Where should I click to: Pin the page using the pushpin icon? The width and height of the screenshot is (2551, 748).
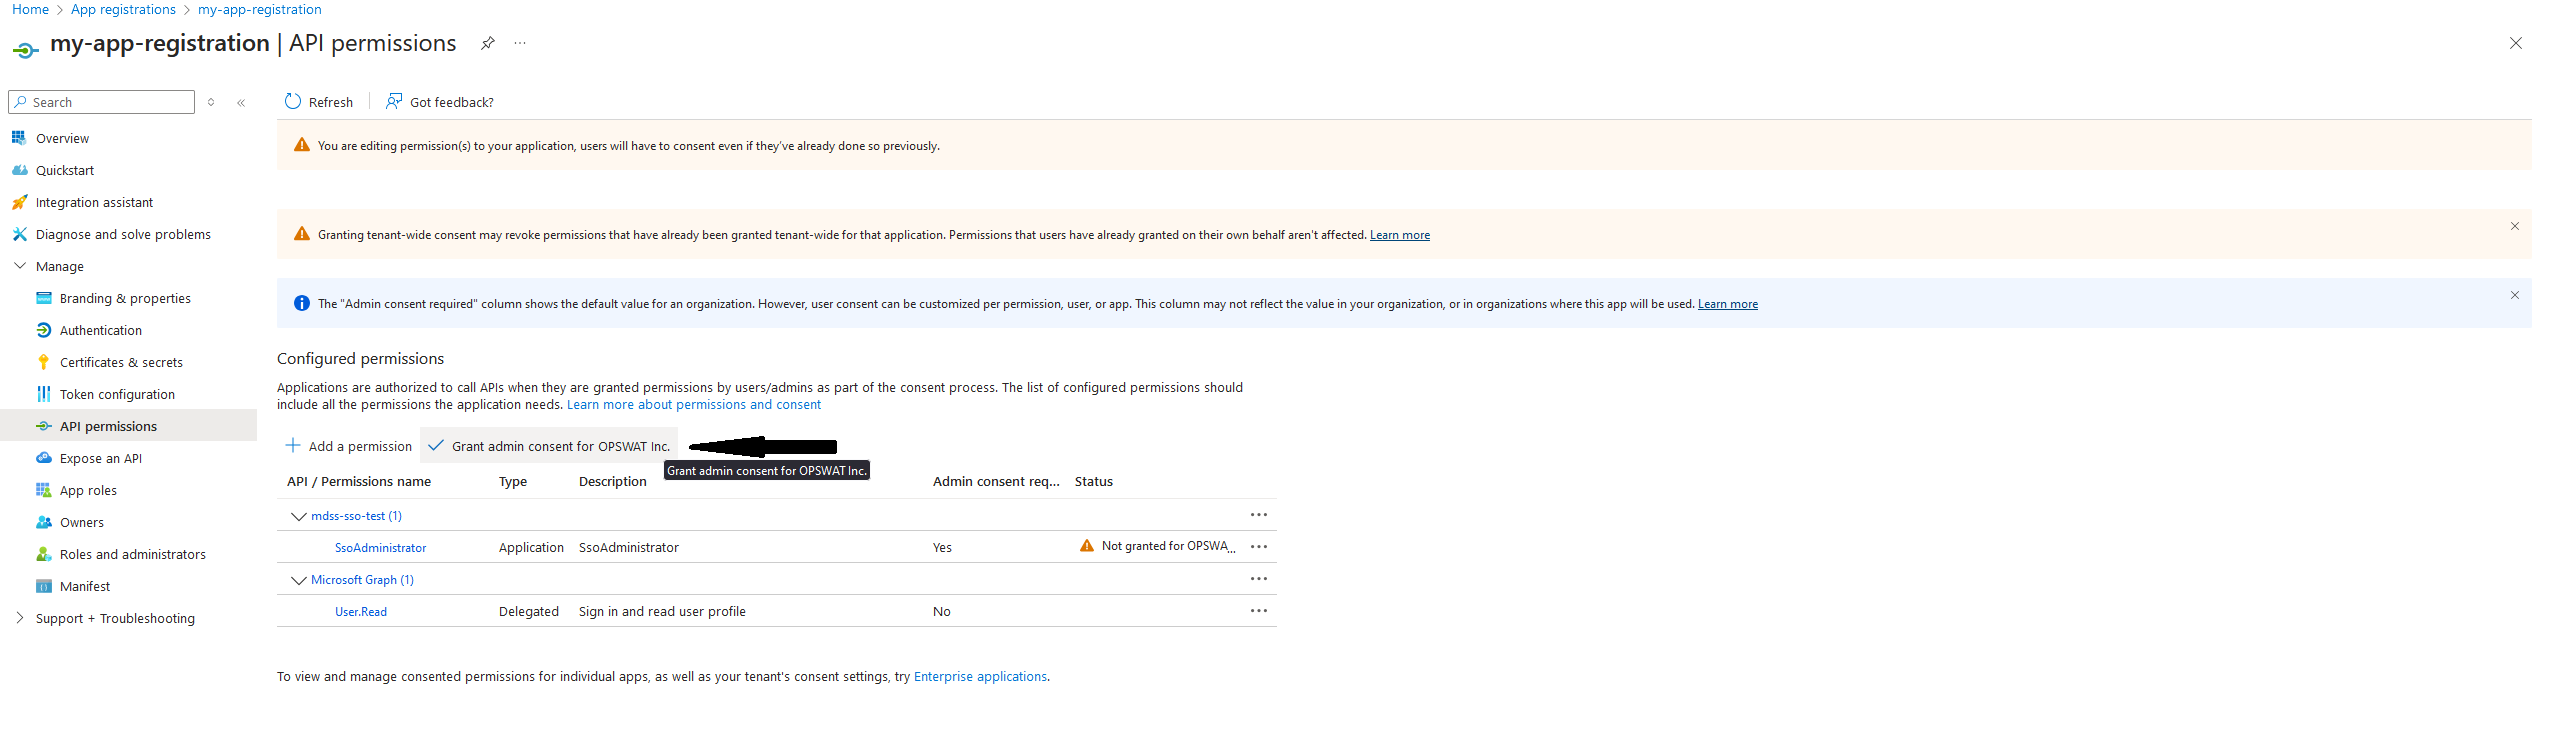(x=487, y=43)
